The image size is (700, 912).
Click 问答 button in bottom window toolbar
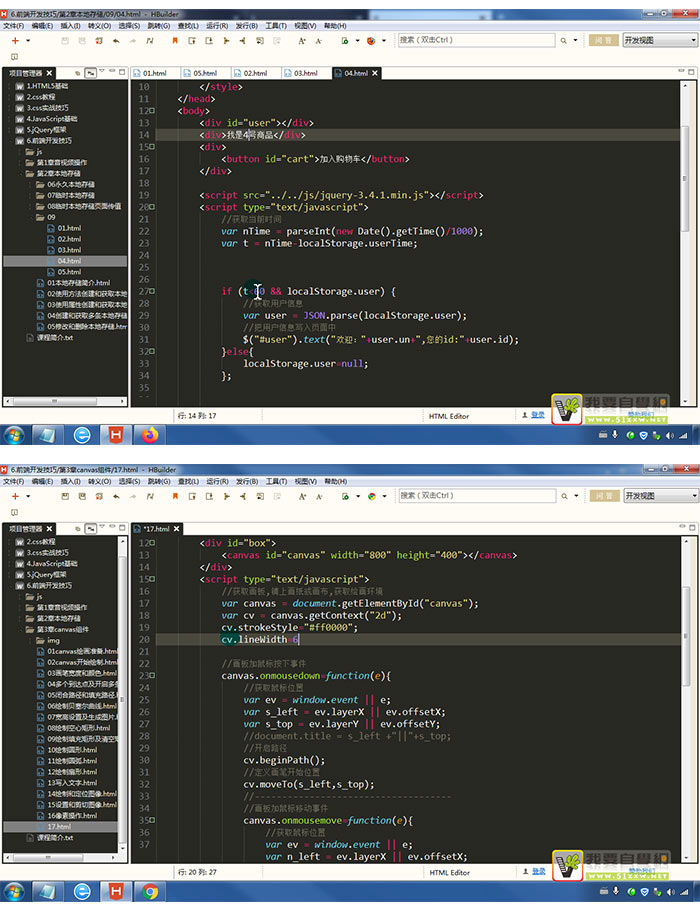[x=603, y=496]
